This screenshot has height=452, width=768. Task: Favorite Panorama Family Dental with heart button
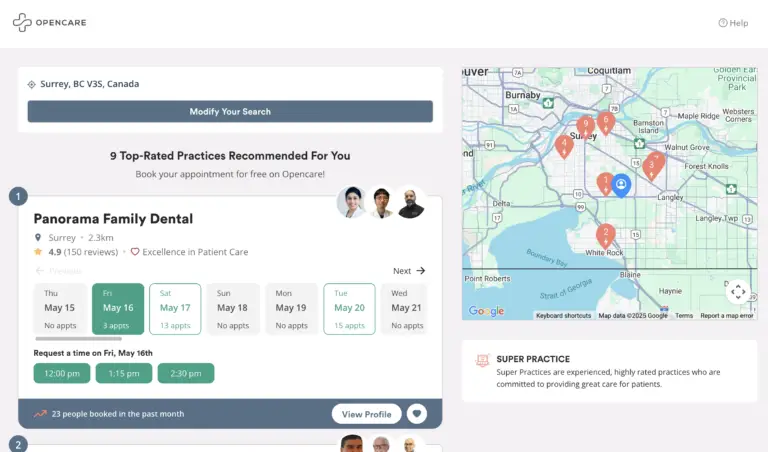click(417, 414)
